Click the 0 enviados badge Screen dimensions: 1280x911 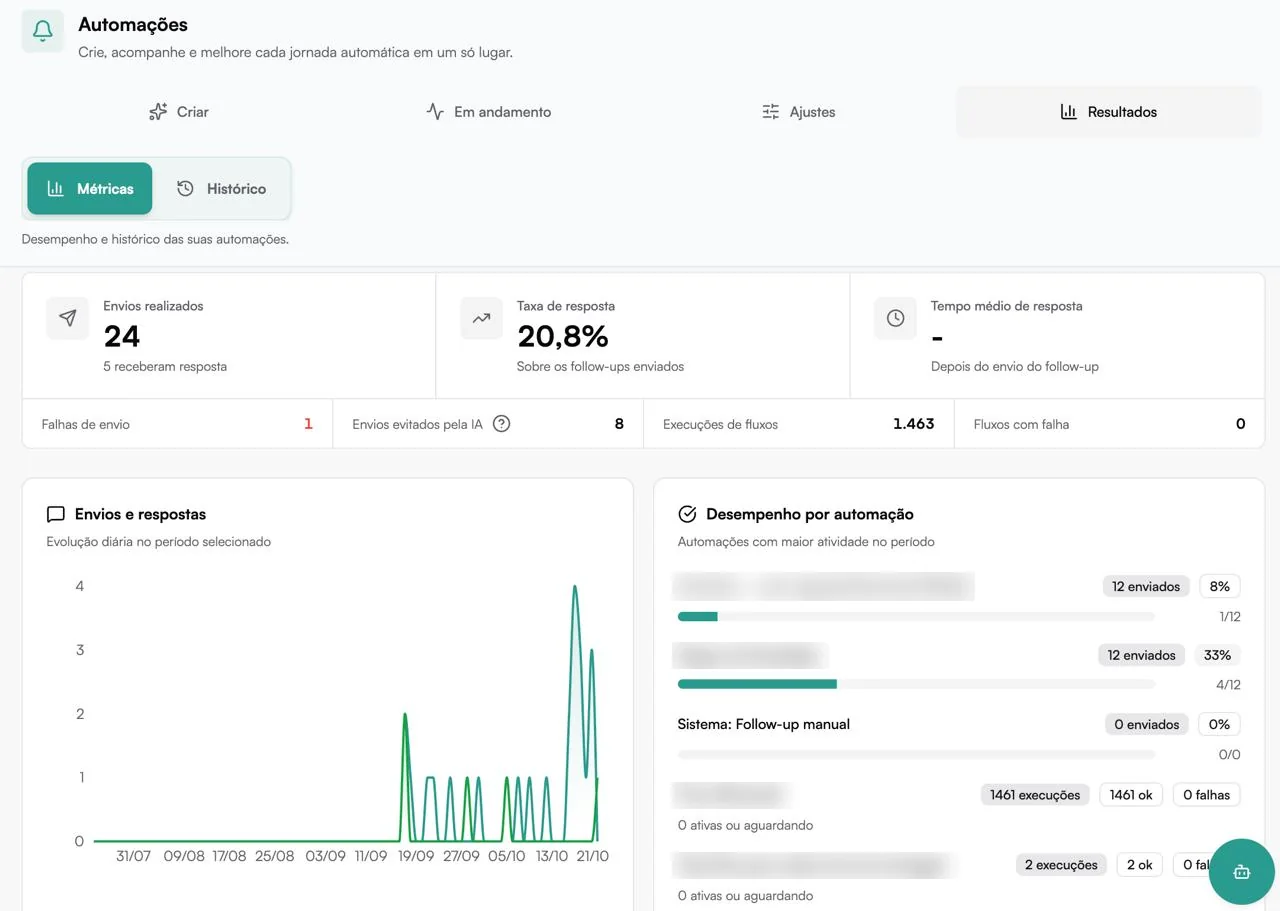point(1147,725)
